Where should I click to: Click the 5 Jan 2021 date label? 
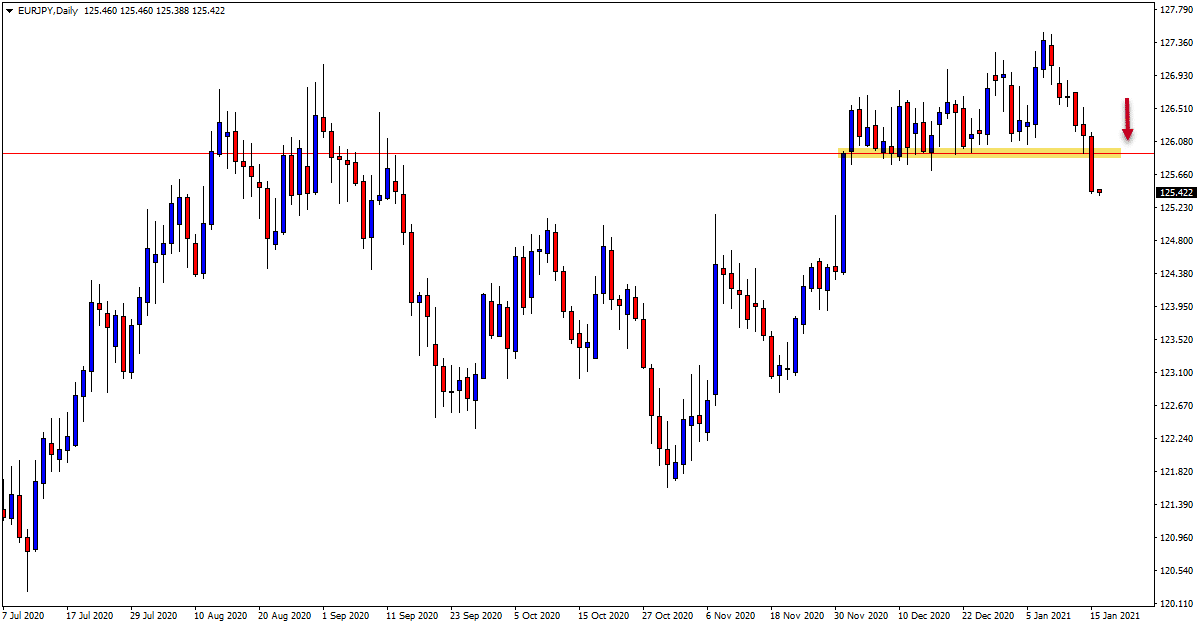click(x=1050, y=616)
